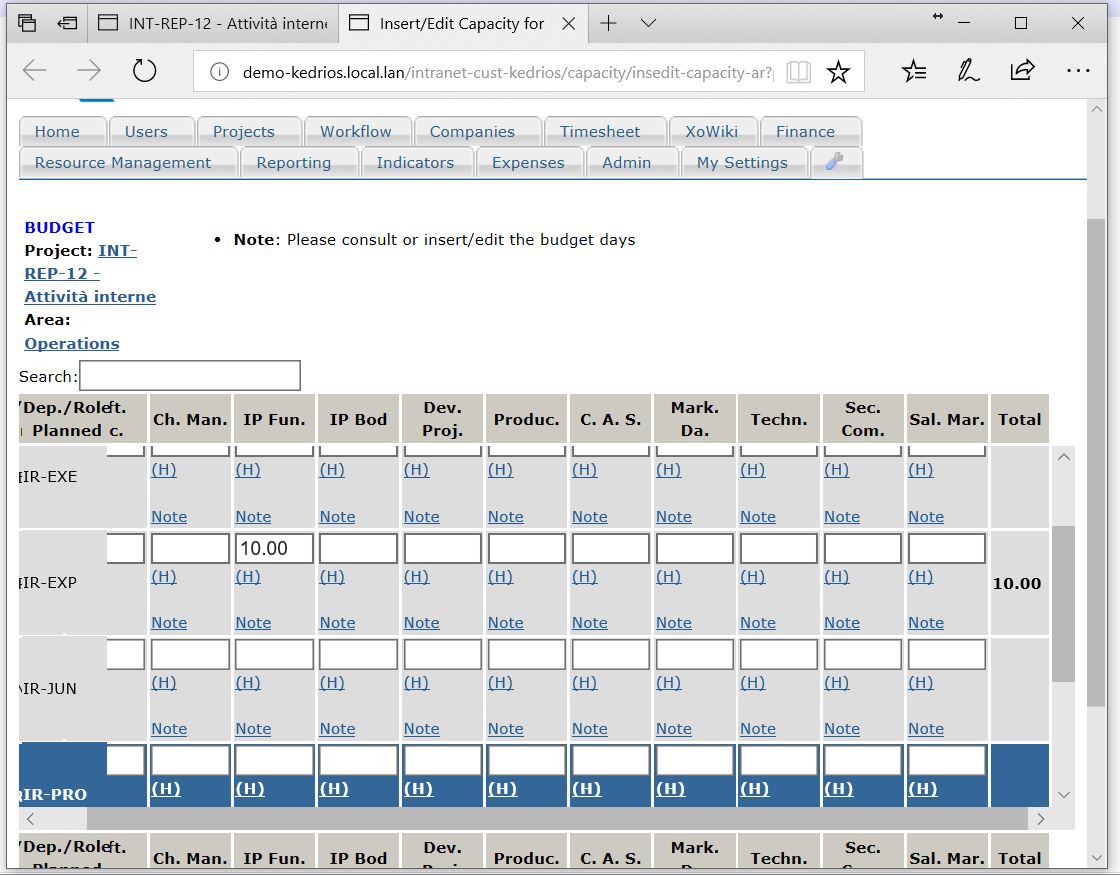Select the Admin tab
The height and width of the screenshot is (875, 1120).
(626, 163)
